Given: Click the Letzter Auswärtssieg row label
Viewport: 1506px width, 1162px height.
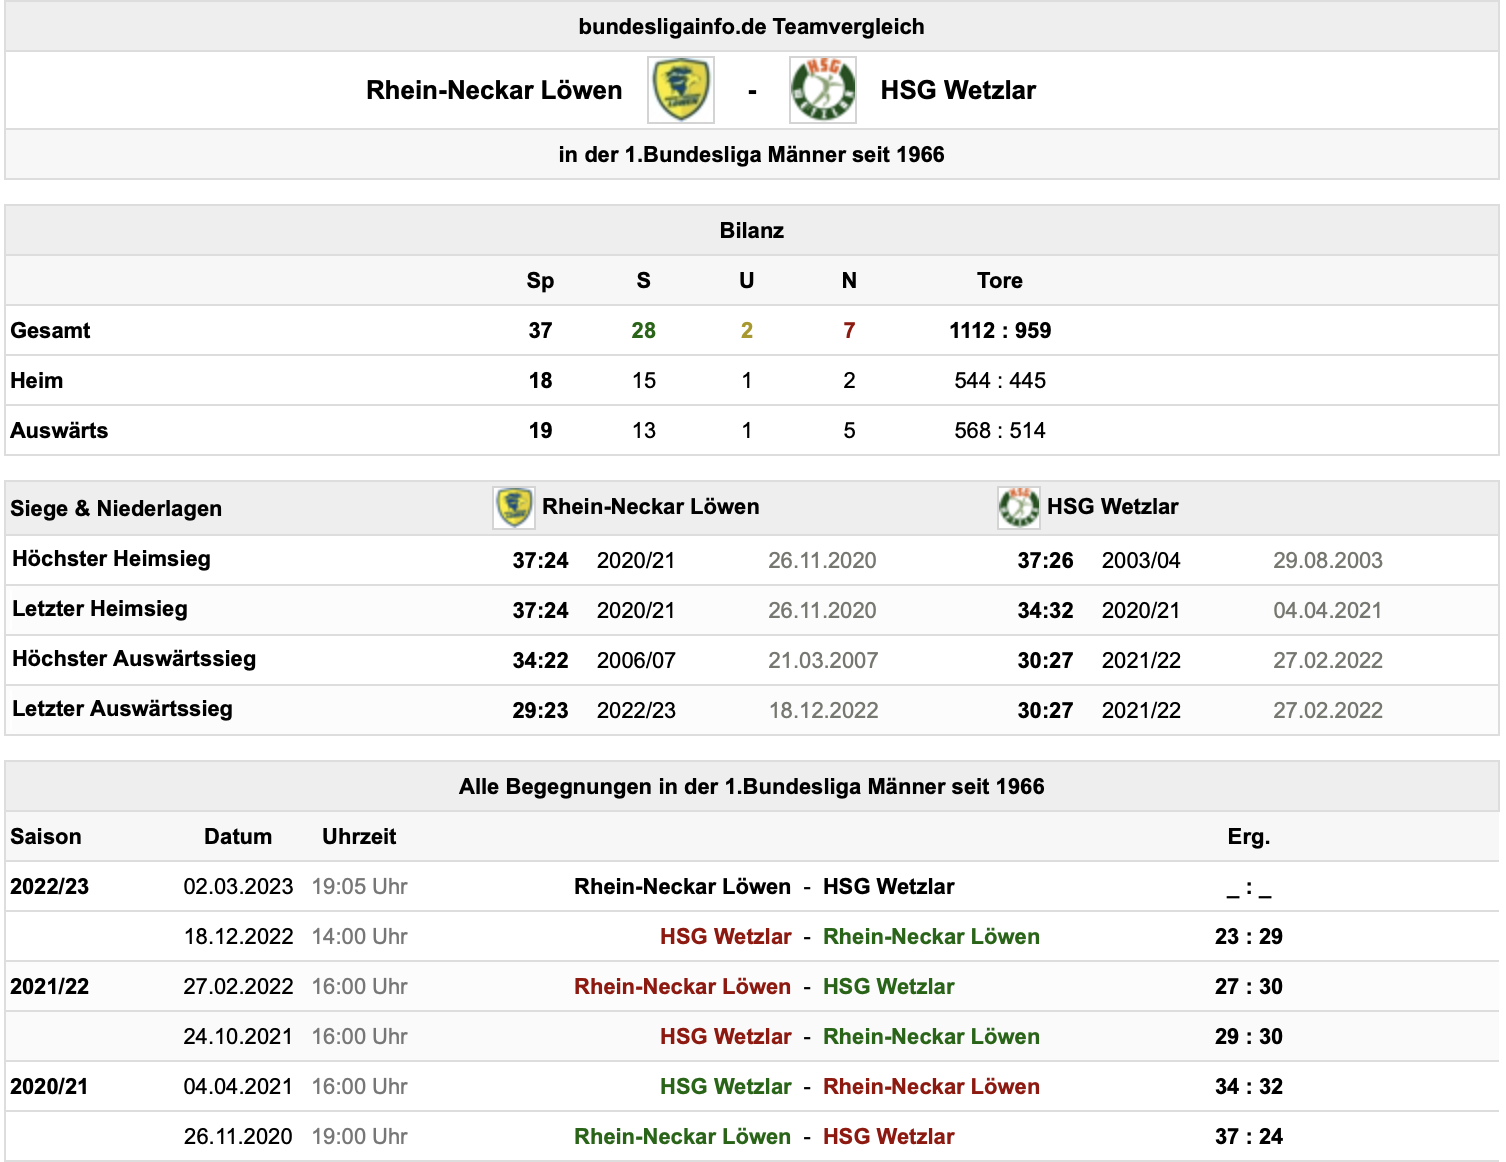Looking at the screenshot, I should pyautogui.click(x=122, y=709).
